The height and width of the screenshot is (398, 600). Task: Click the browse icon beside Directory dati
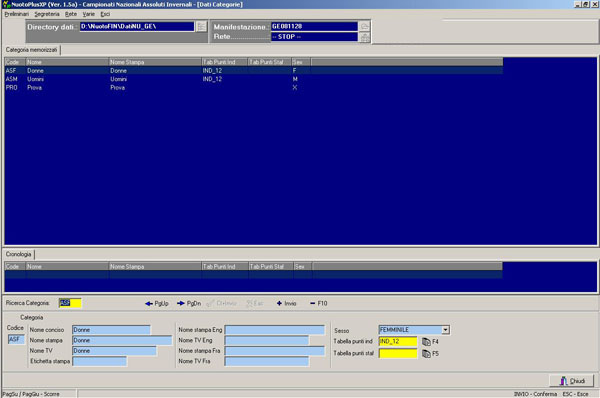201,26
